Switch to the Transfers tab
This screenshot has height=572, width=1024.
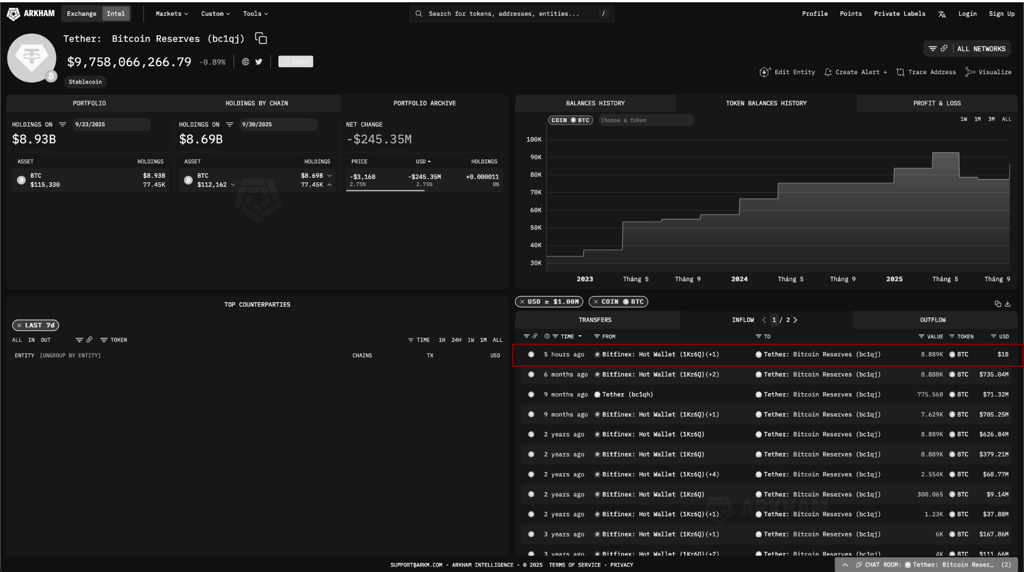click(595, 320)
